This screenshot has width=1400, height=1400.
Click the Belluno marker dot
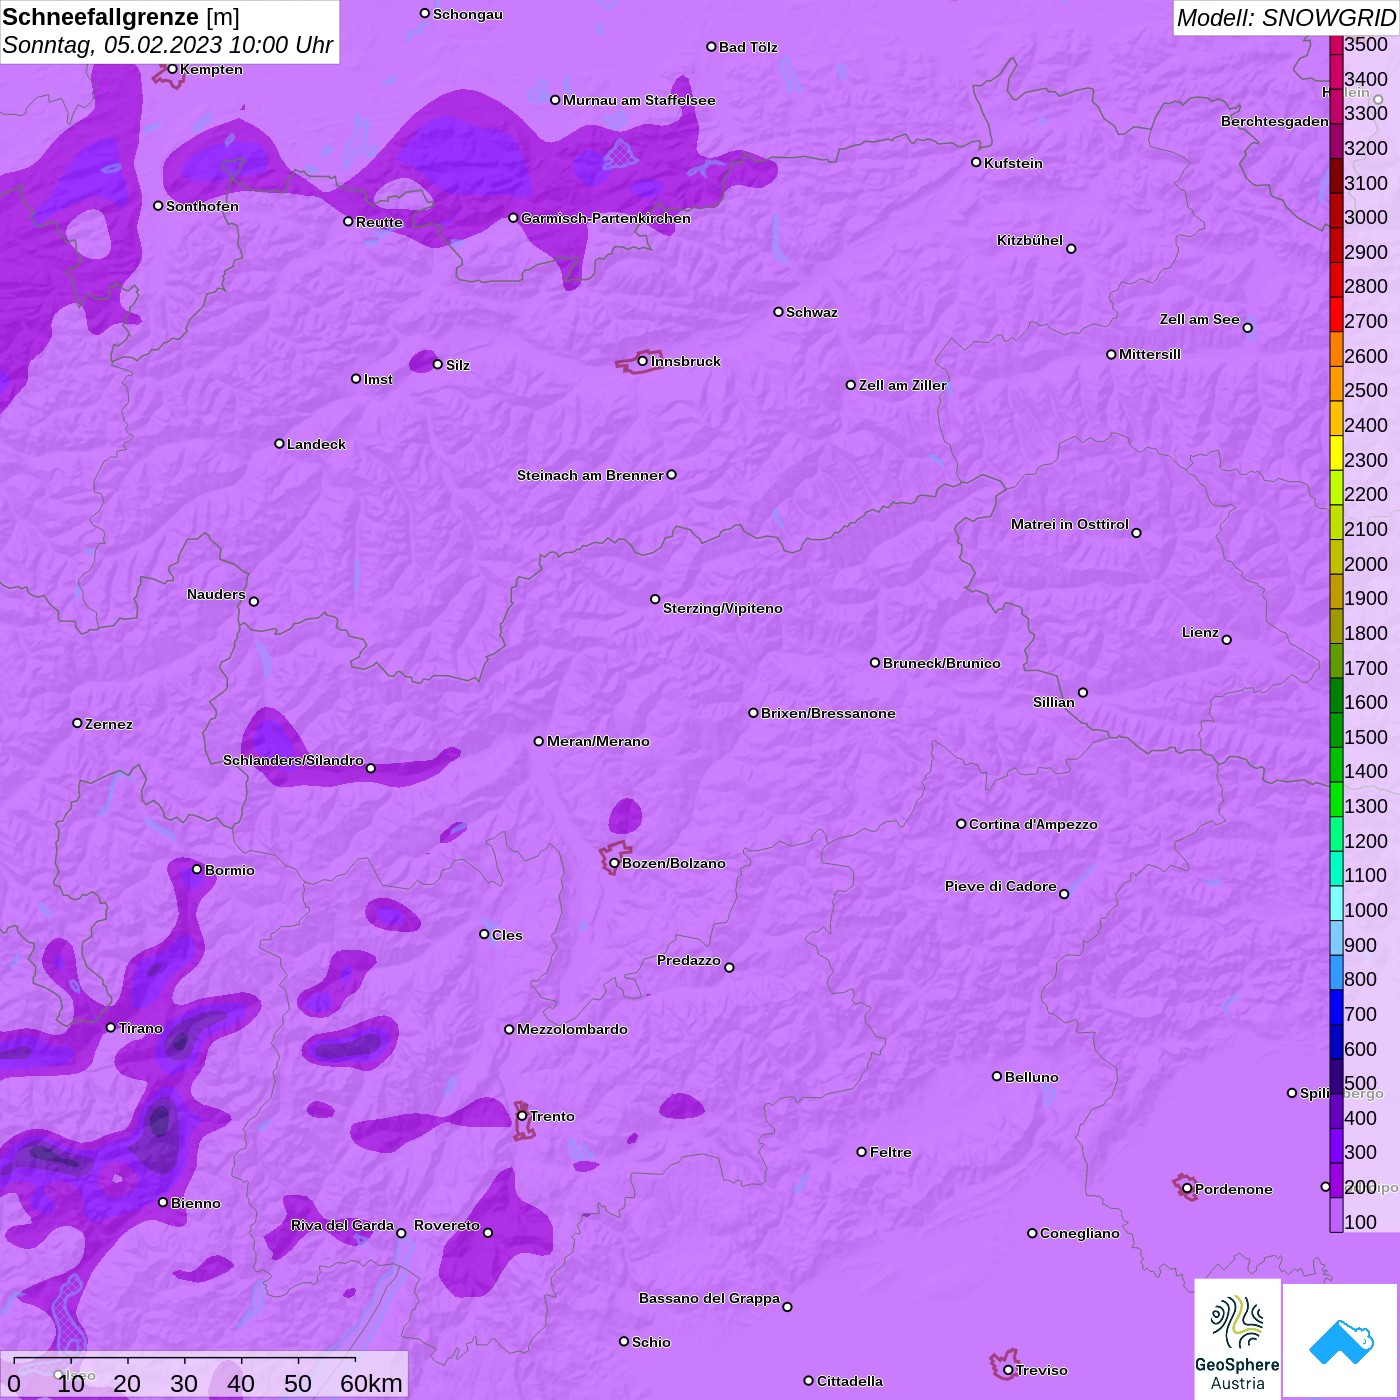coord(996,1076)
